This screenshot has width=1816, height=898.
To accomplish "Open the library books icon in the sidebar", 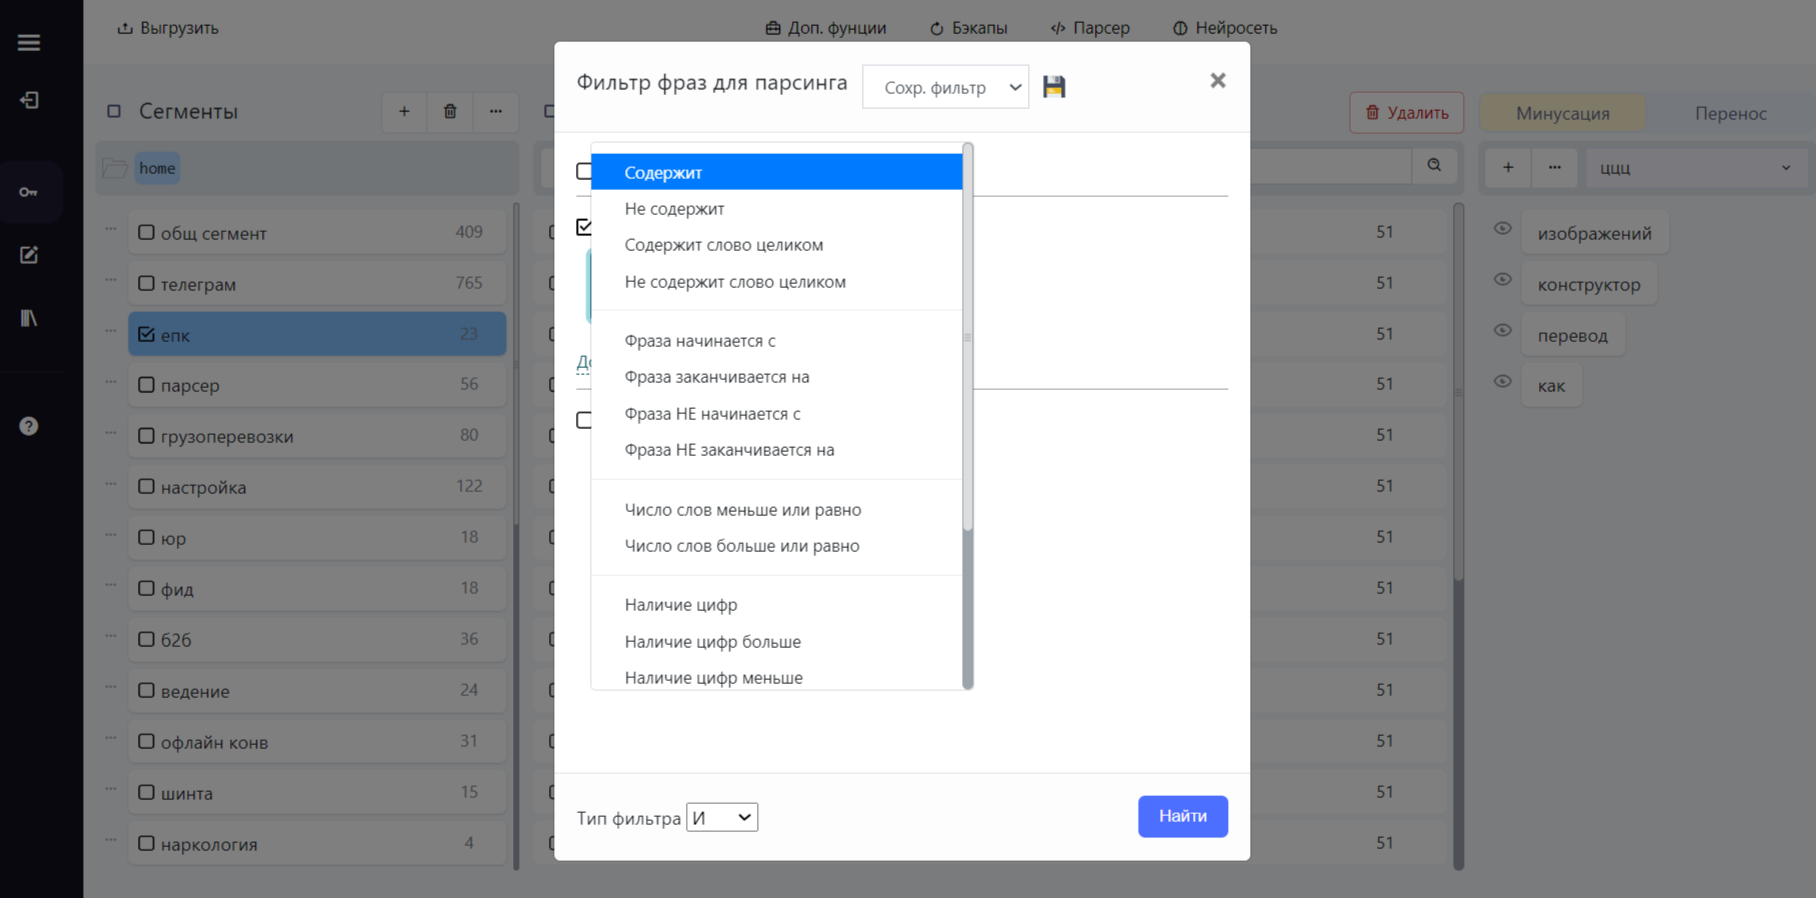I will tap(29, 318).
